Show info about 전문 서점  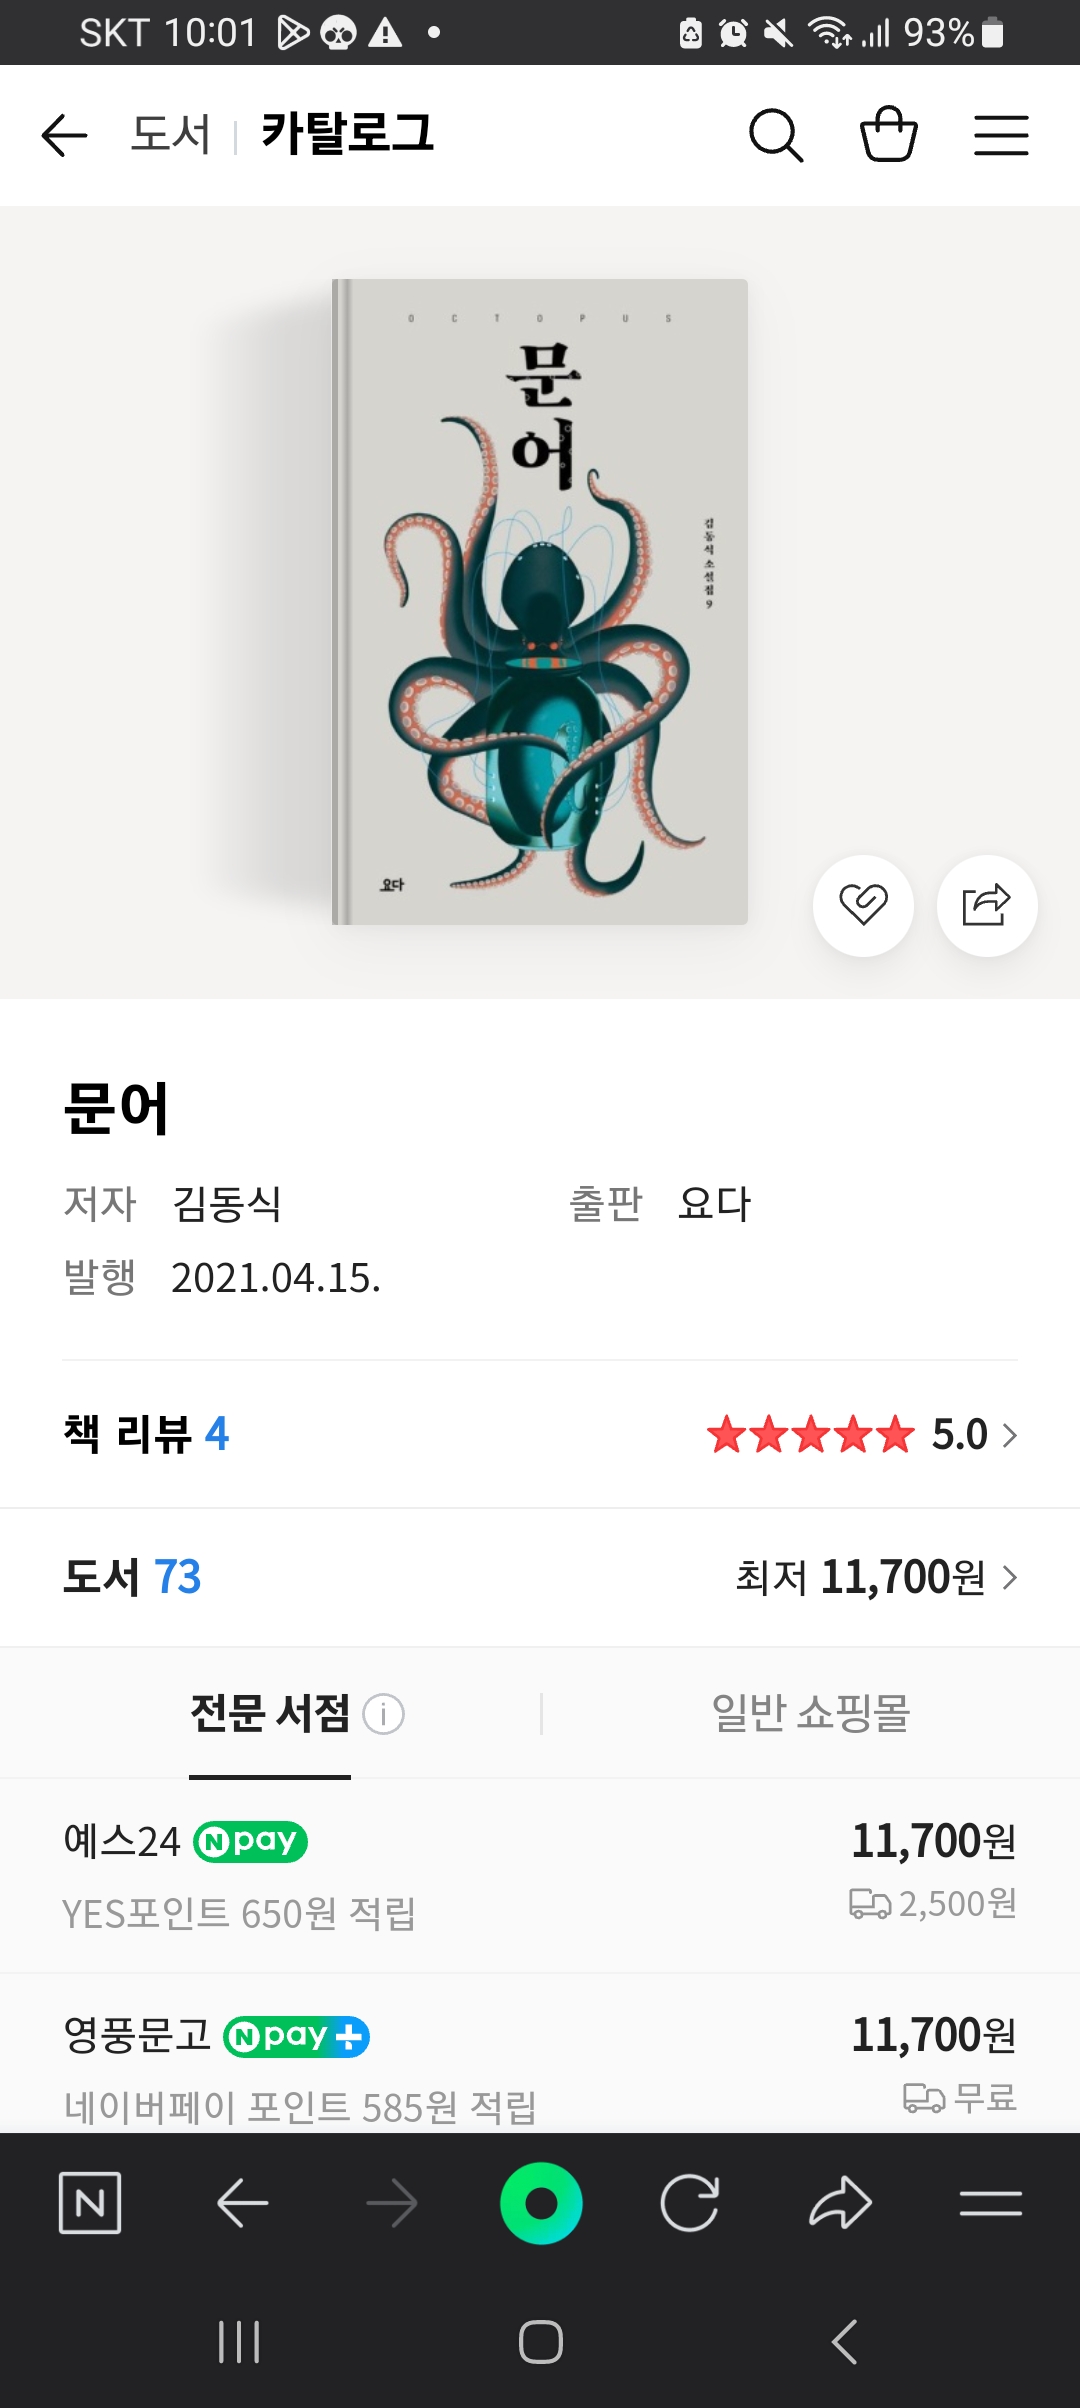[383, 1714]
